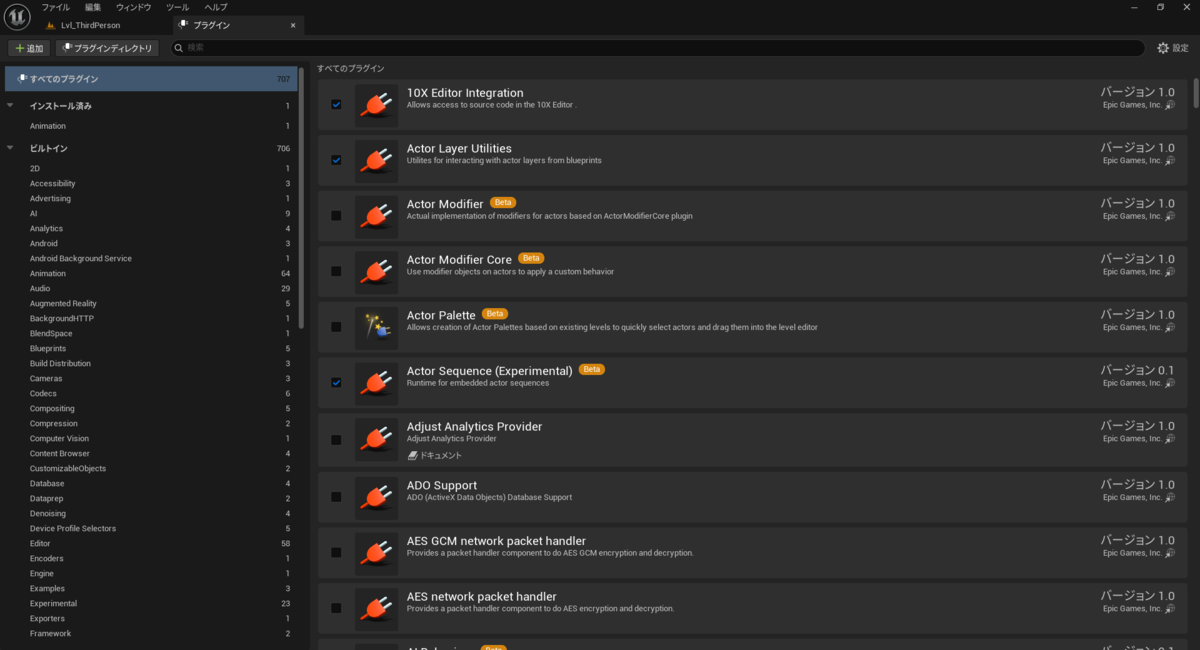Click the Actor Sequence plugin icon
The height and width of the screenshot is (650, 1200).
376,383
